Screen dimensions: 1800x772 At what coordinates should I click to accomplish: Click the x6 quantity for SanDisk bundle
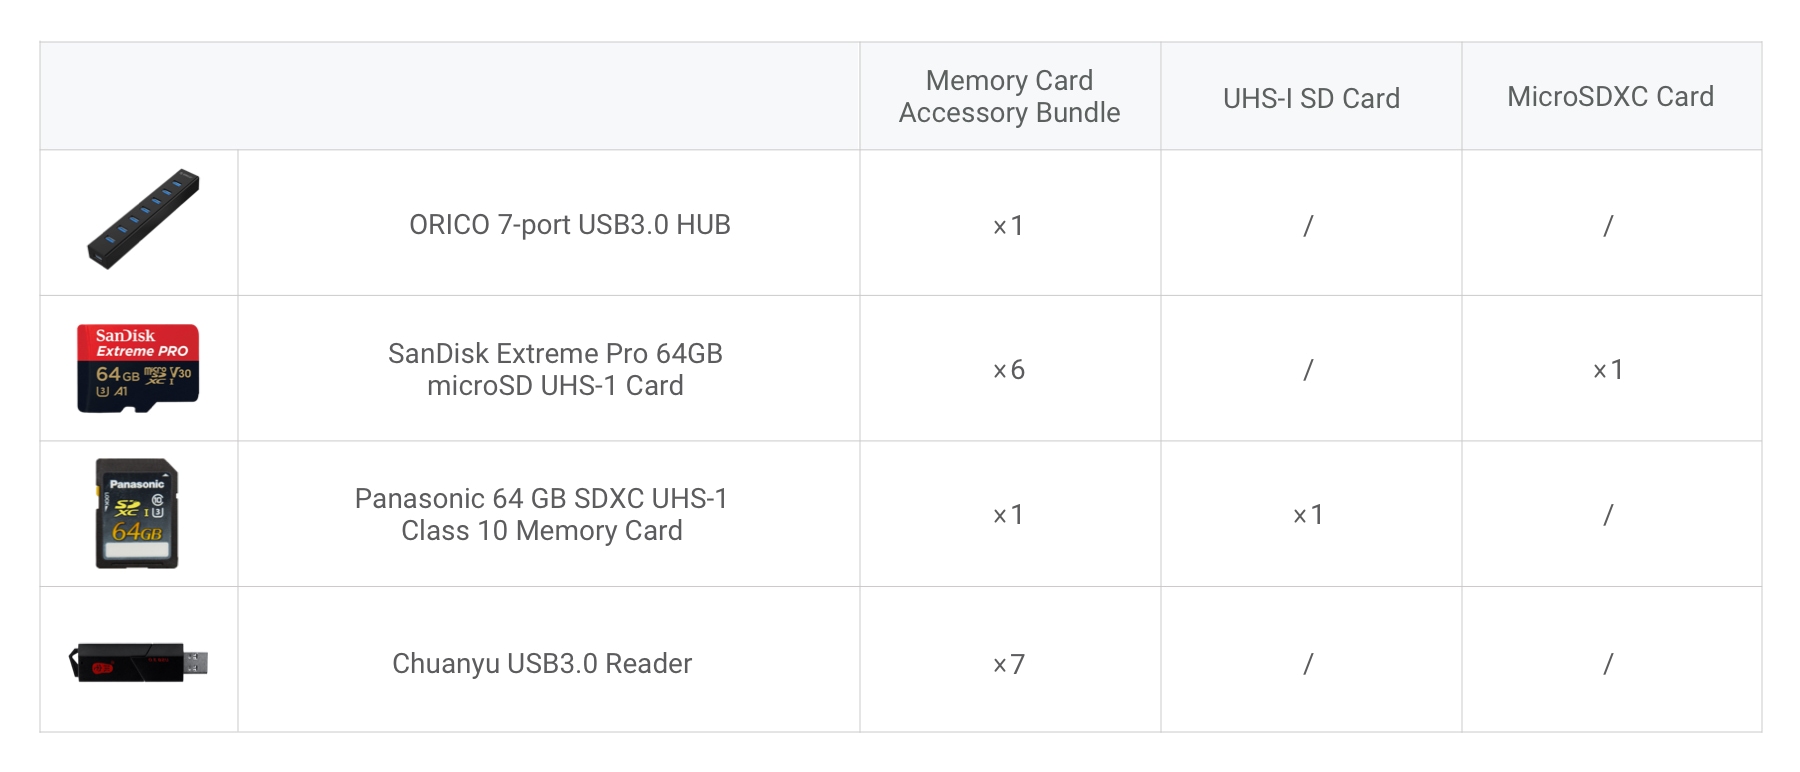[1009, 370]
